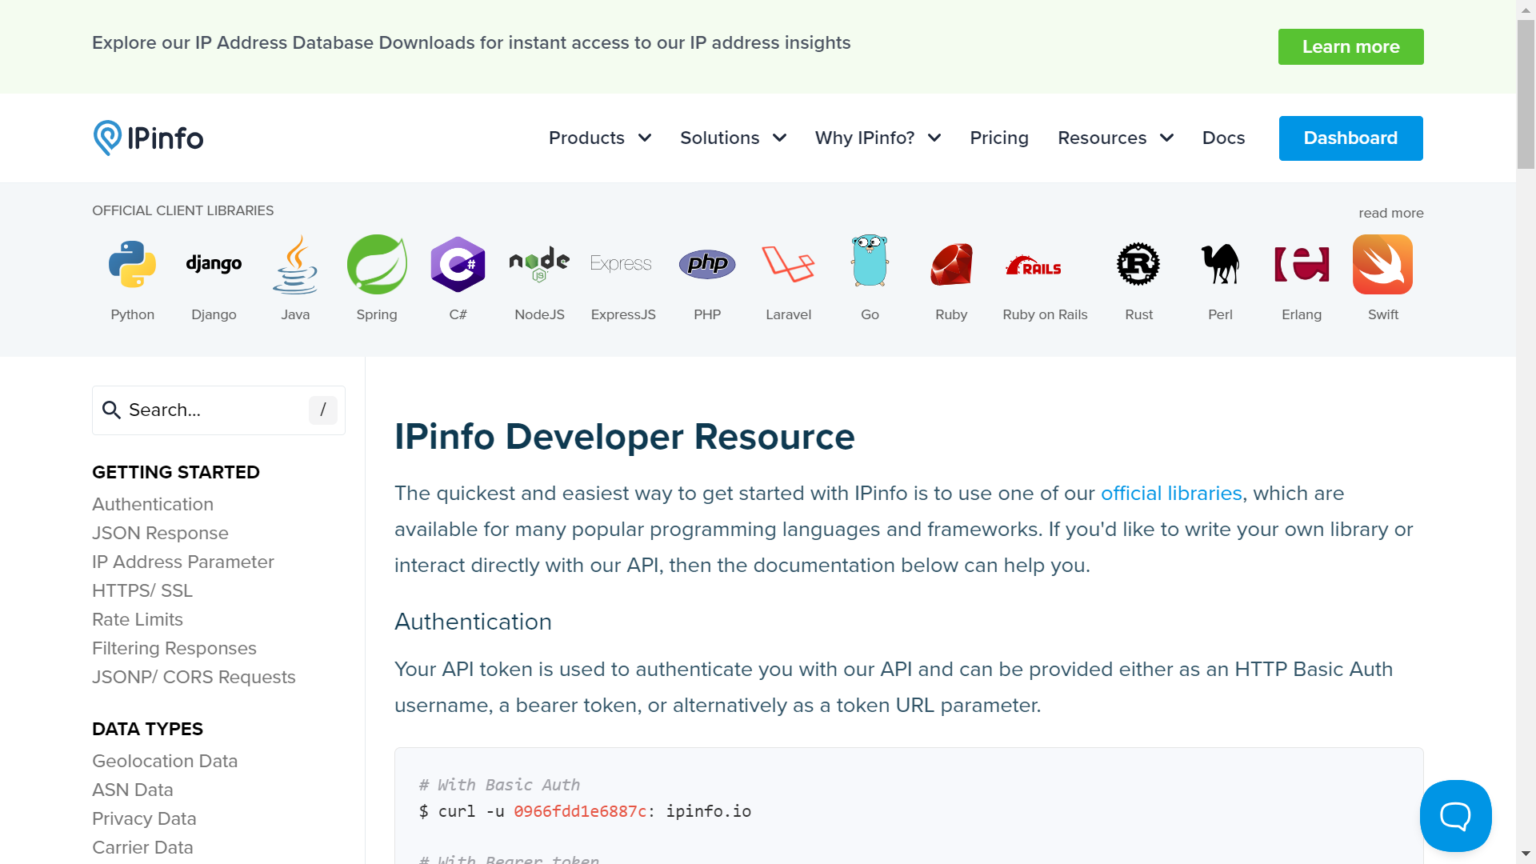Expand the Solutions dropdown menu

[733, 138]
